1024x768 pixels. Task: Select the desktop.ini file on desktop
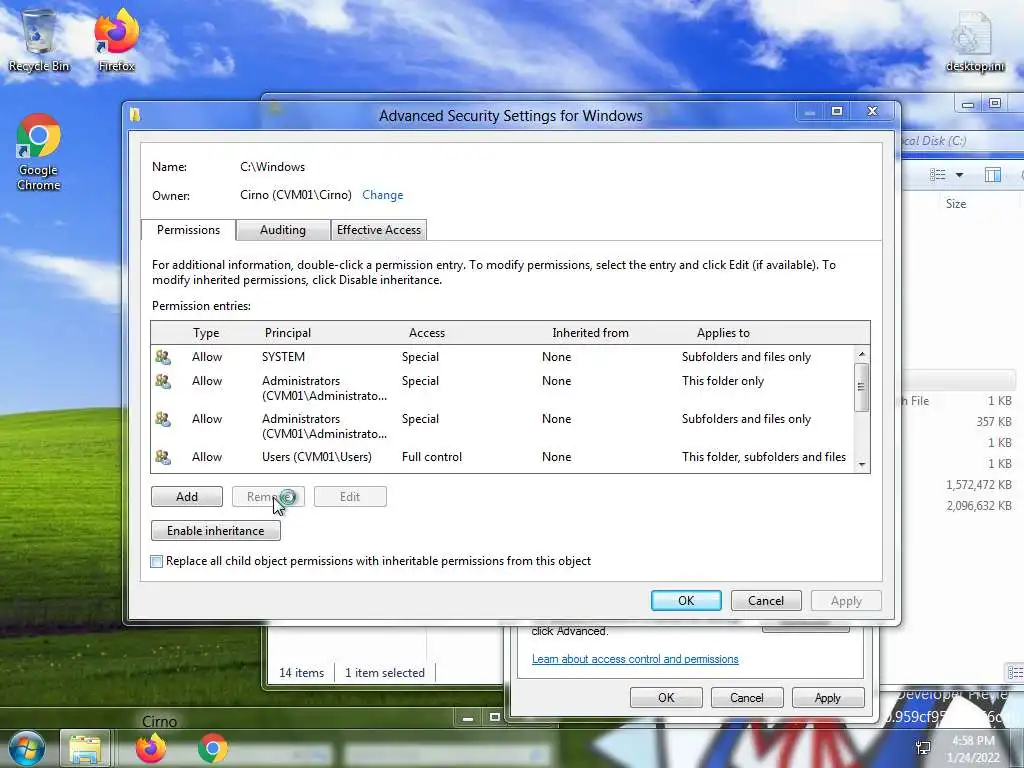[974, 40]
